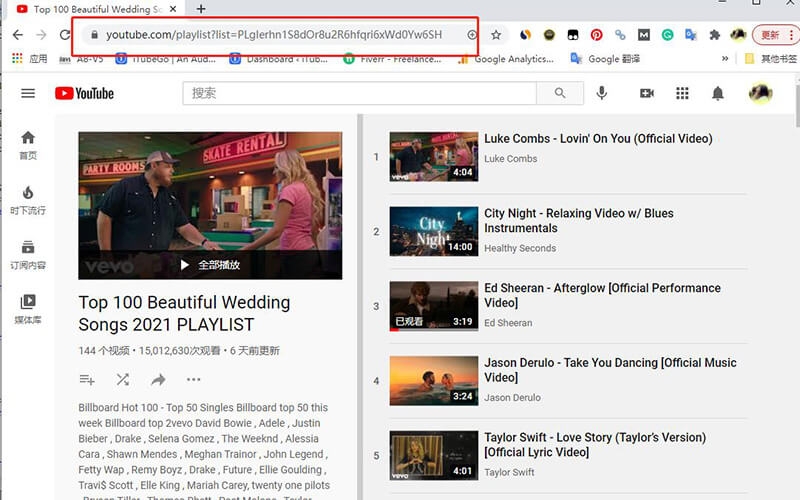Open the Google 翻译 bookmark

coord(605,59)
